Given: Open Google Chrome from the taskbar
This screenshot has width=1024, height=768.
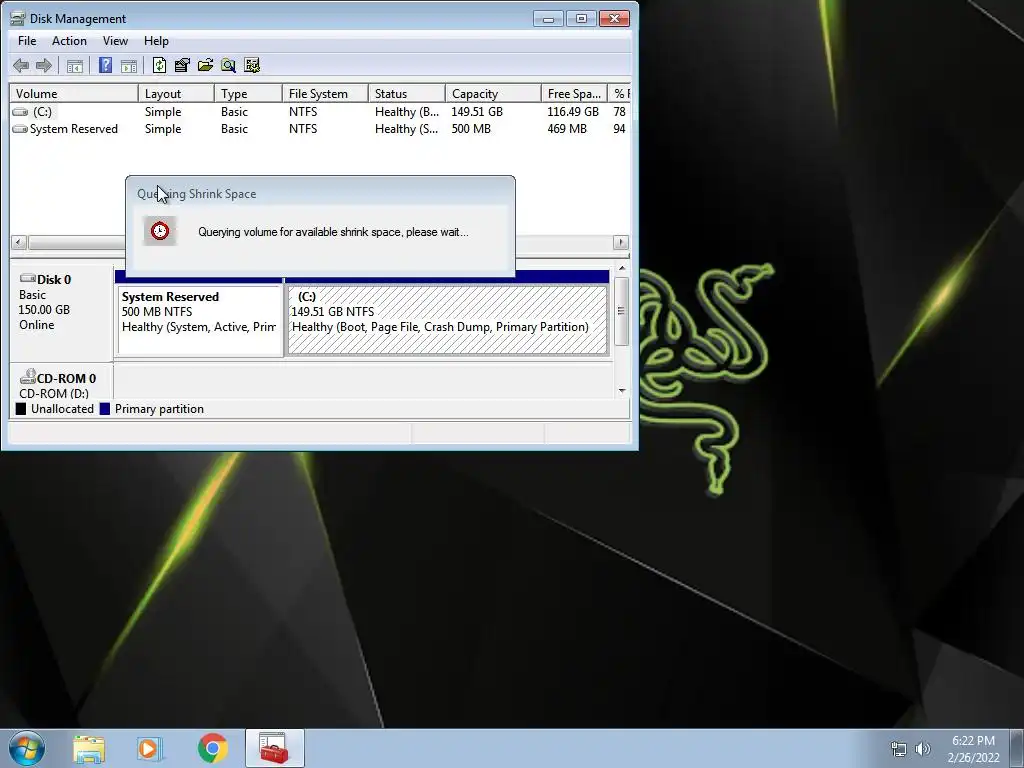Looking at the screenshot, I should tap(212, 748).
